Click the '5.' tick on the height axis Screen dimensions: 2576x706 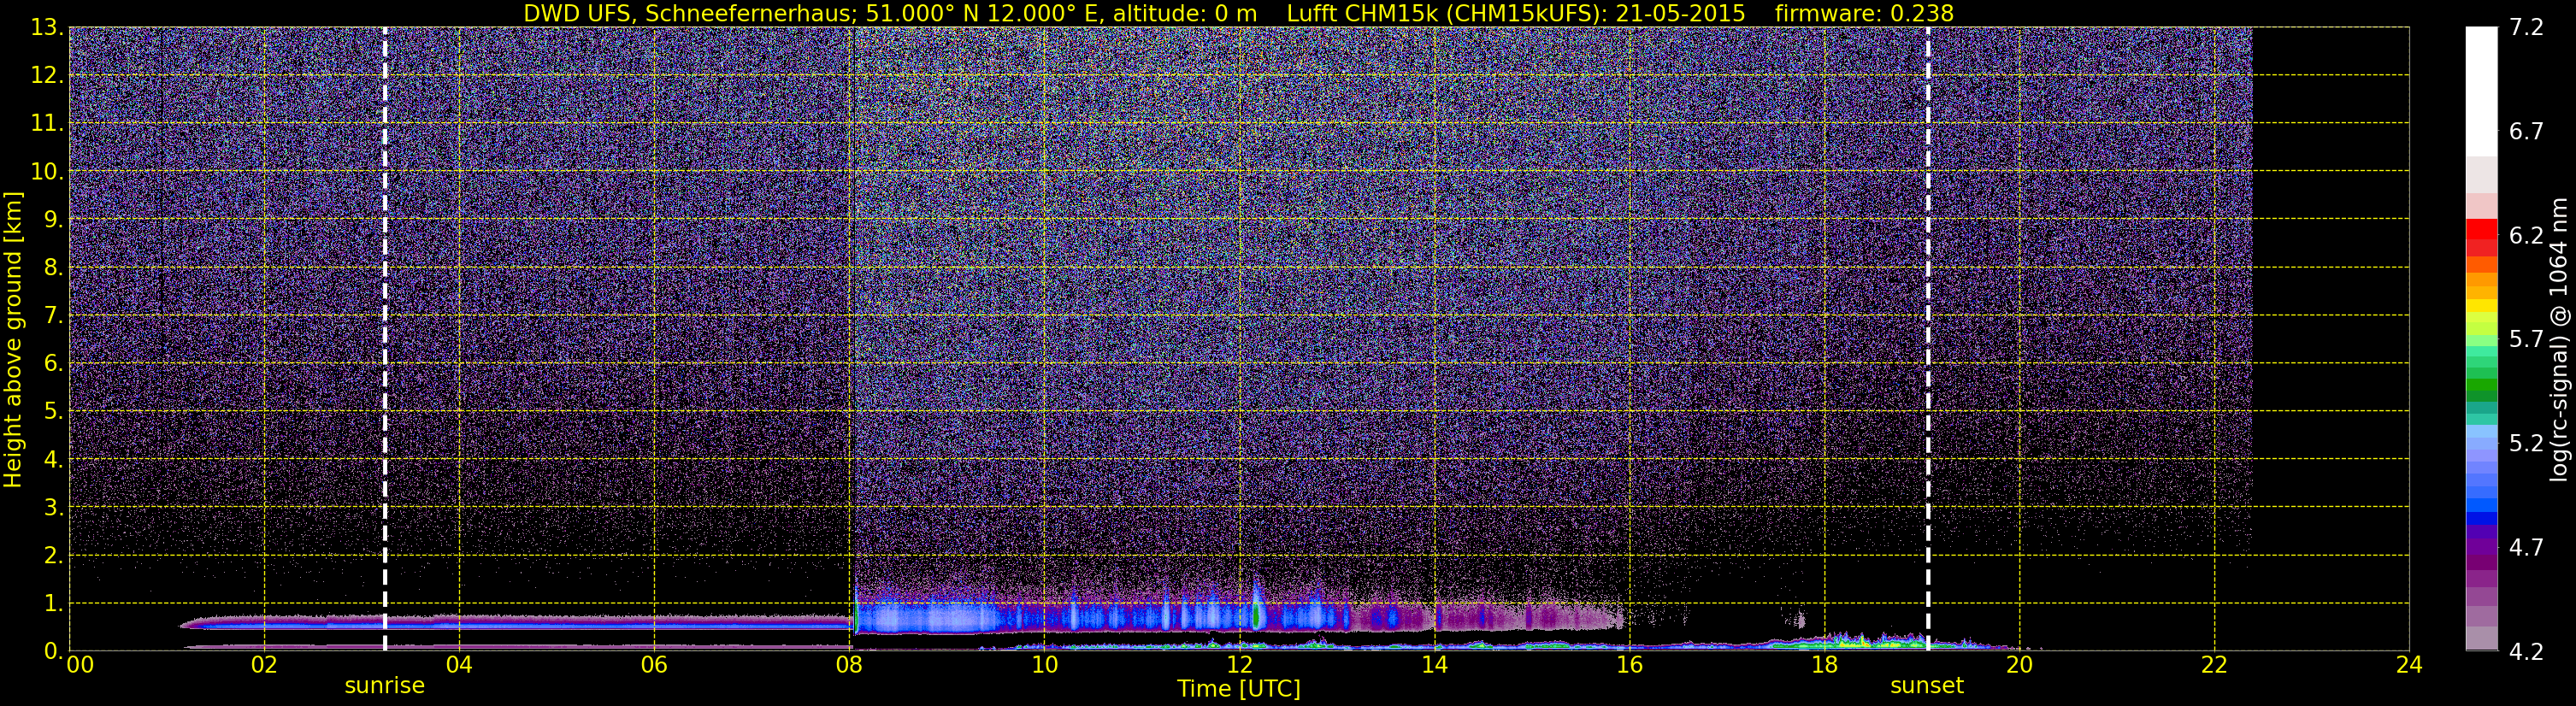(53, 411)
